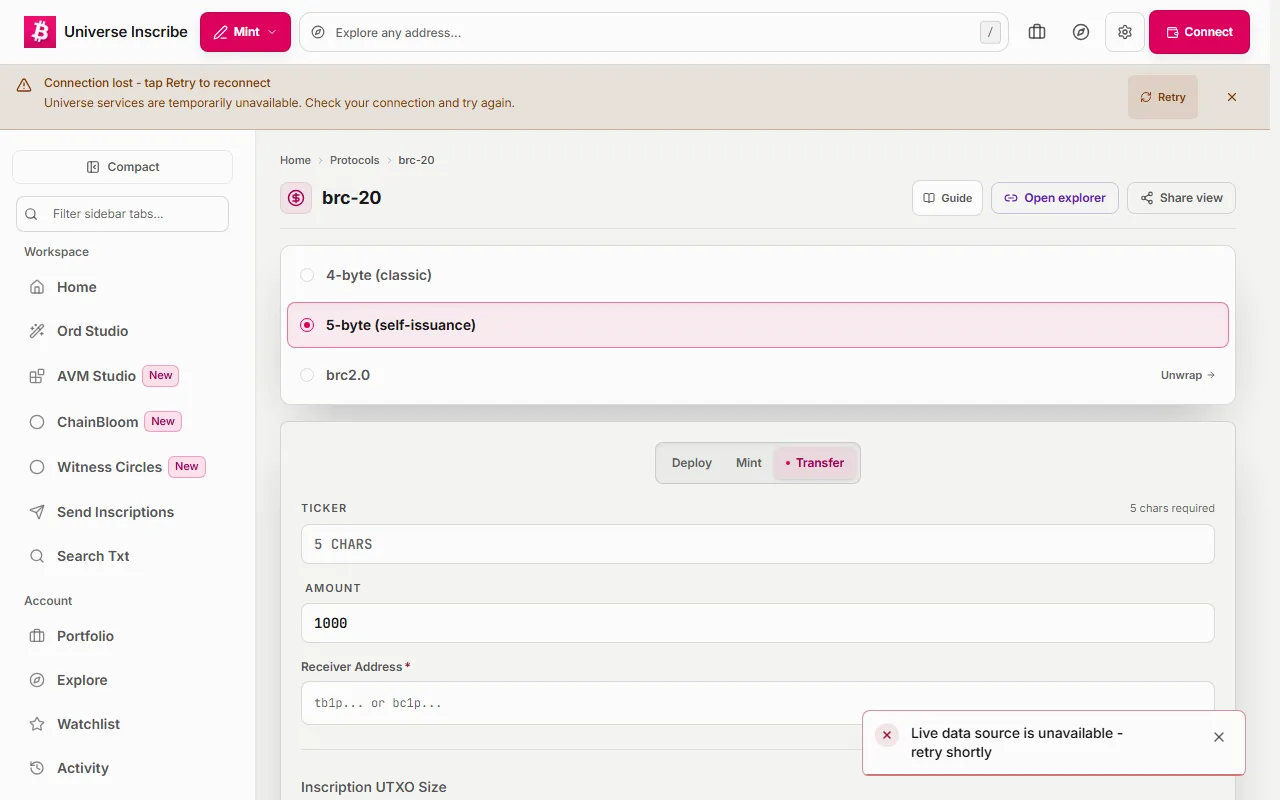1280x800 pixels.
Task: Click the Search Txt magnifier icon
Action: (37, 556)
